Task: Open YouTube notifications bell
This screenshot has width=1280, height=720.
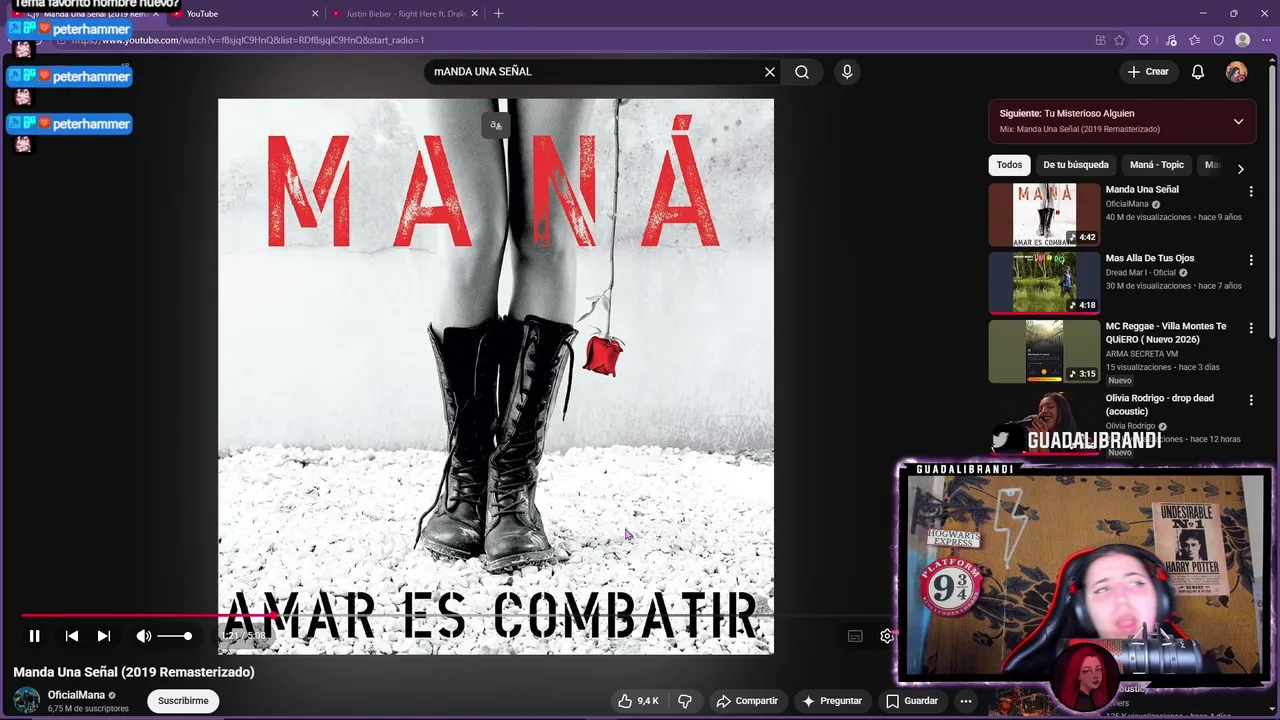Action: [1198, 72]
